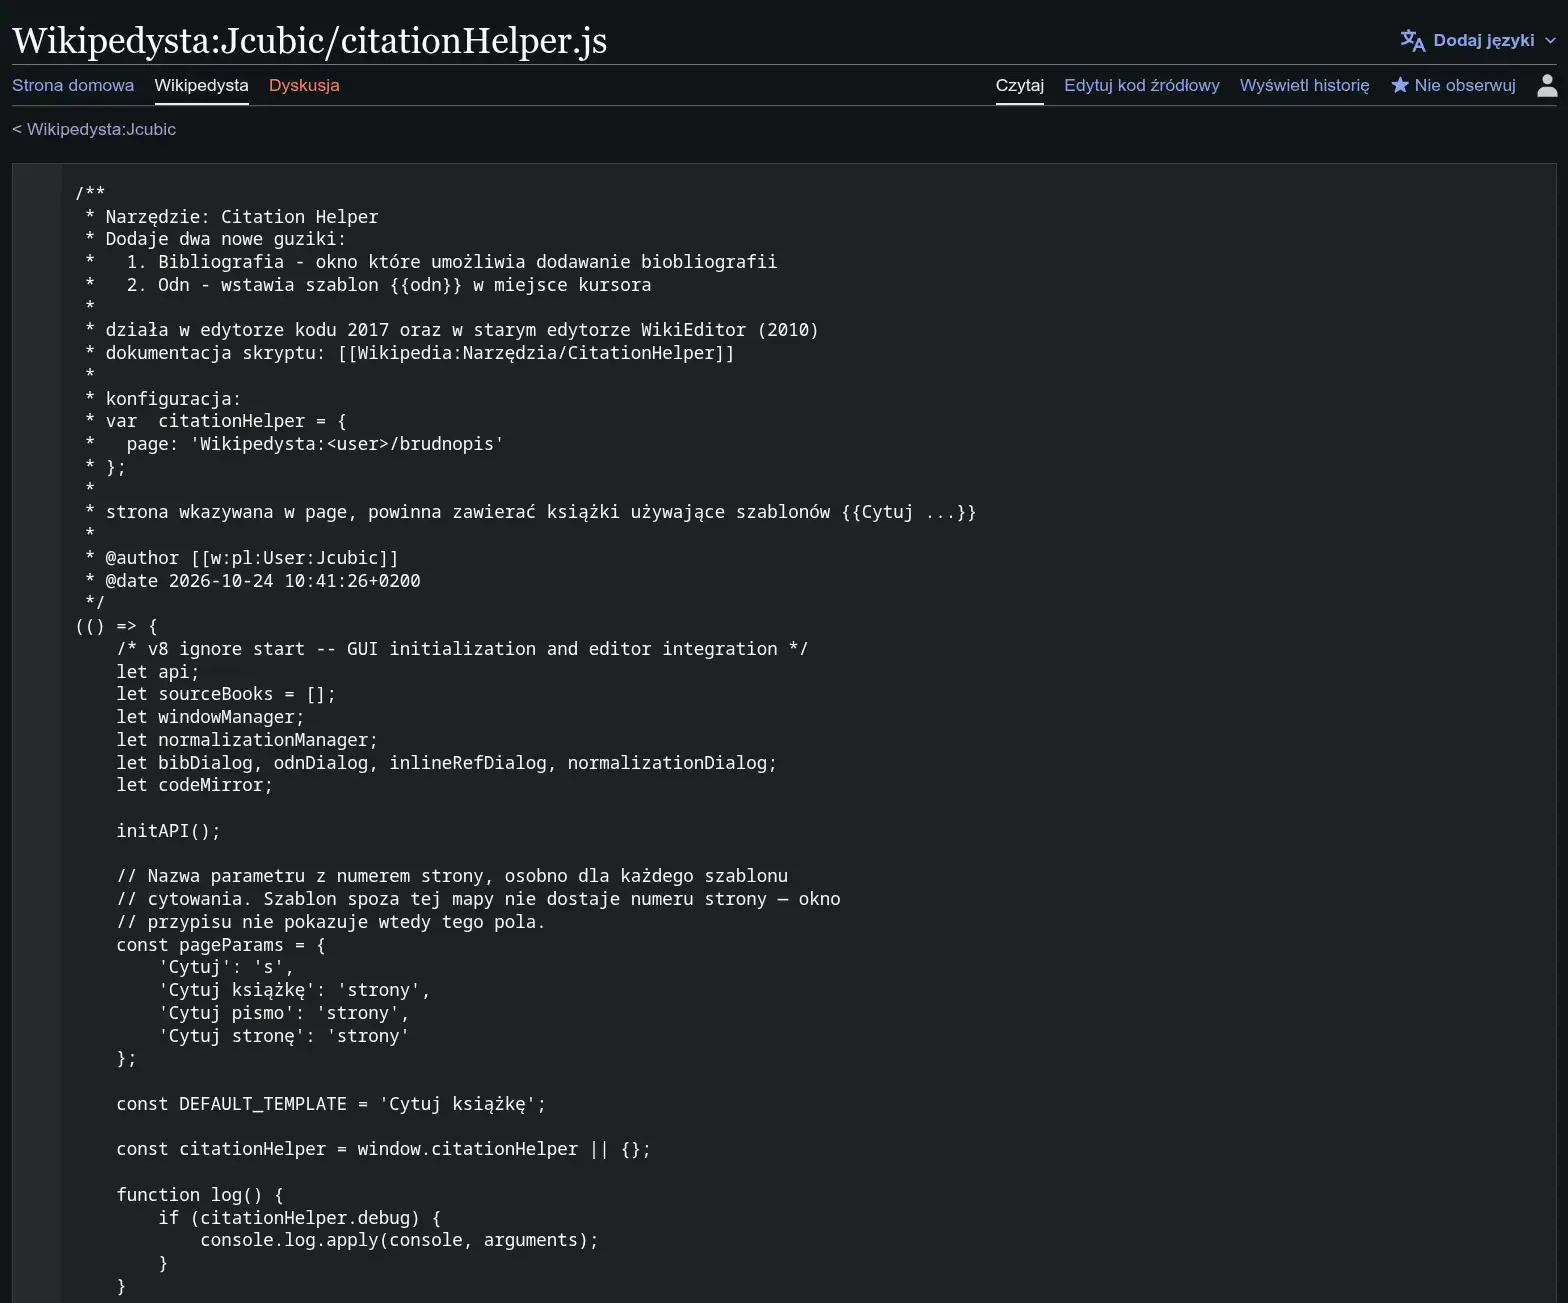Click the "'Cytuj pismo': 'strony'," line

tap(284, 1013)
